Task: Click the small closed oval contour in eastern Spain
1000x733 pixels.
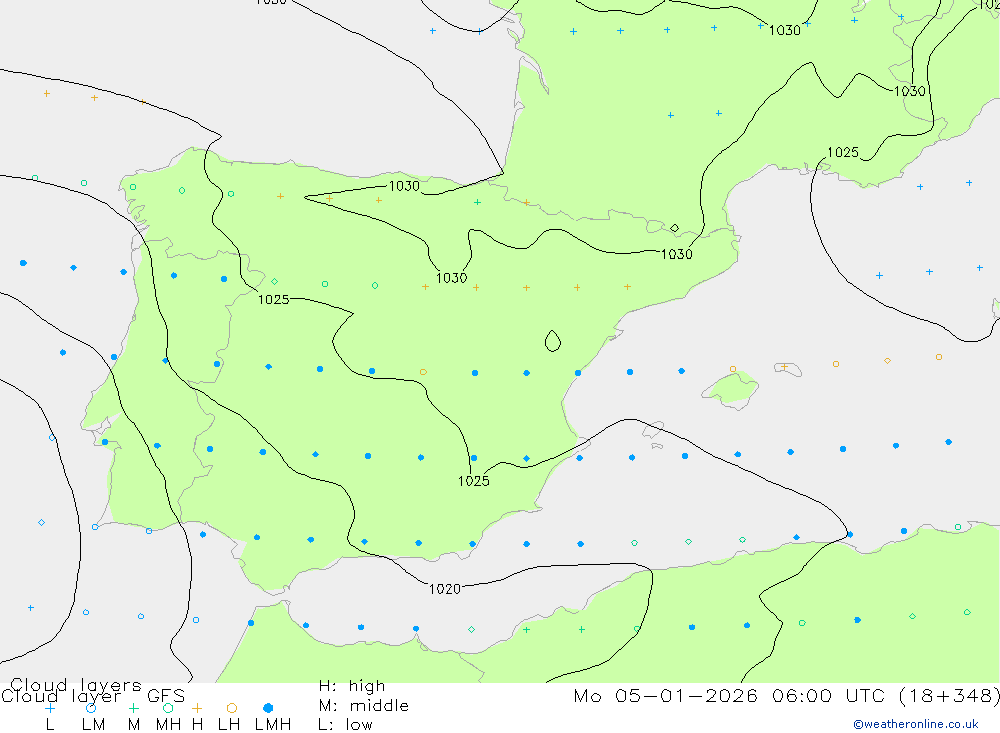Action: pyautogui.click(x=553, y=341)
